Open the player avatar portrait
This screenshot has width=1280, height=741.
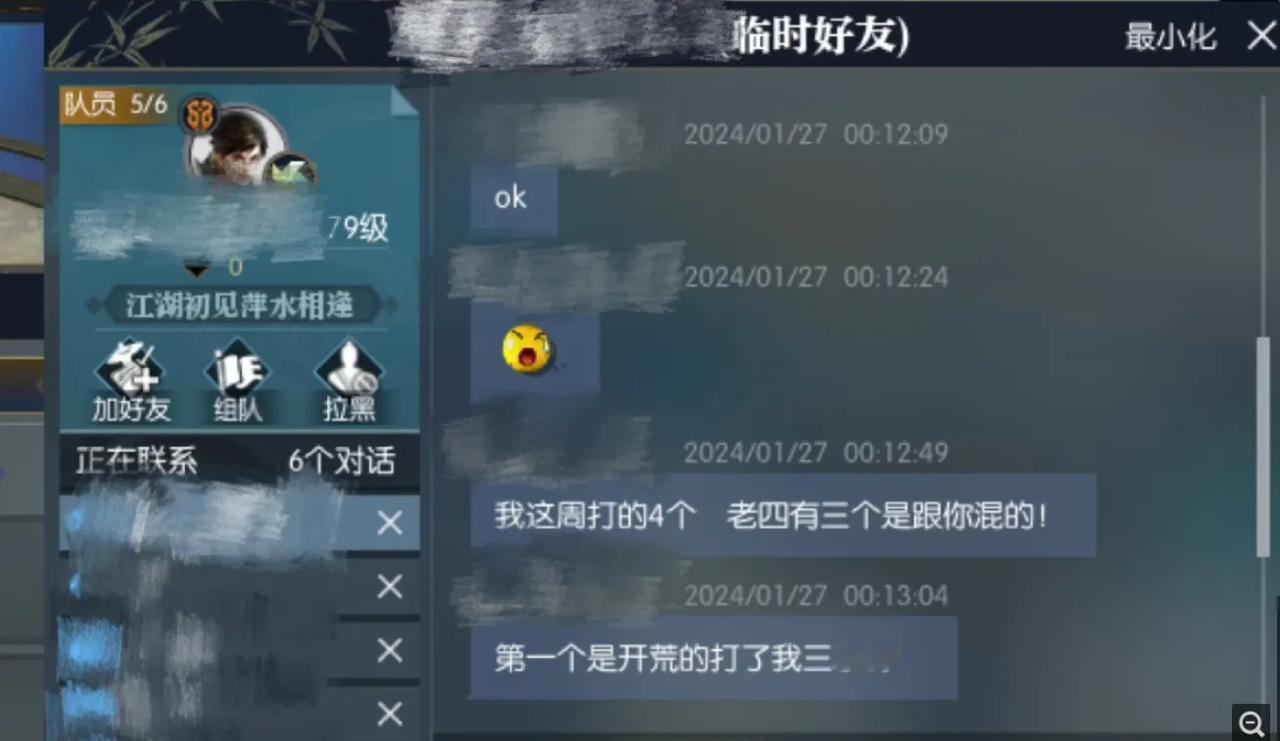(x=239, y=146)
